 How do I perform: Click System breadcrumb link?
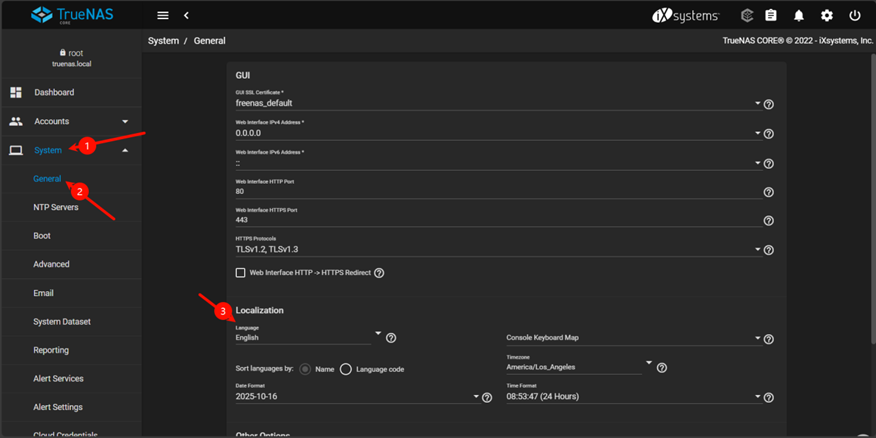click(x=163, y=41)
